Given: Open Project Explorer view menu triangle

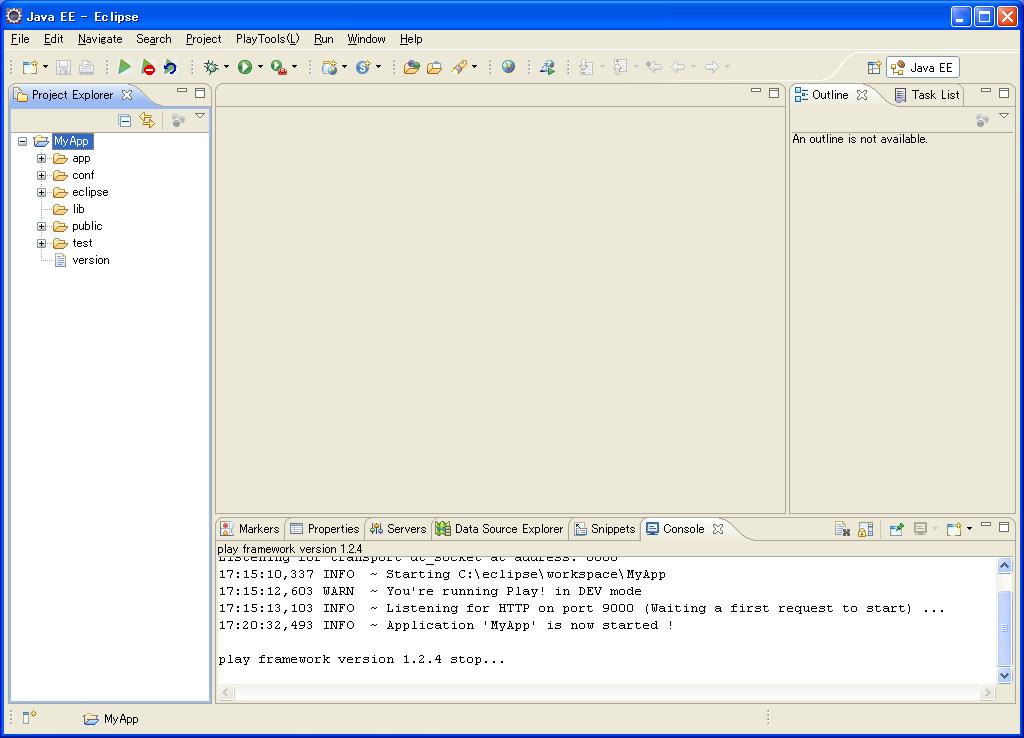Looking at the screenshot, I should [200, 116].
